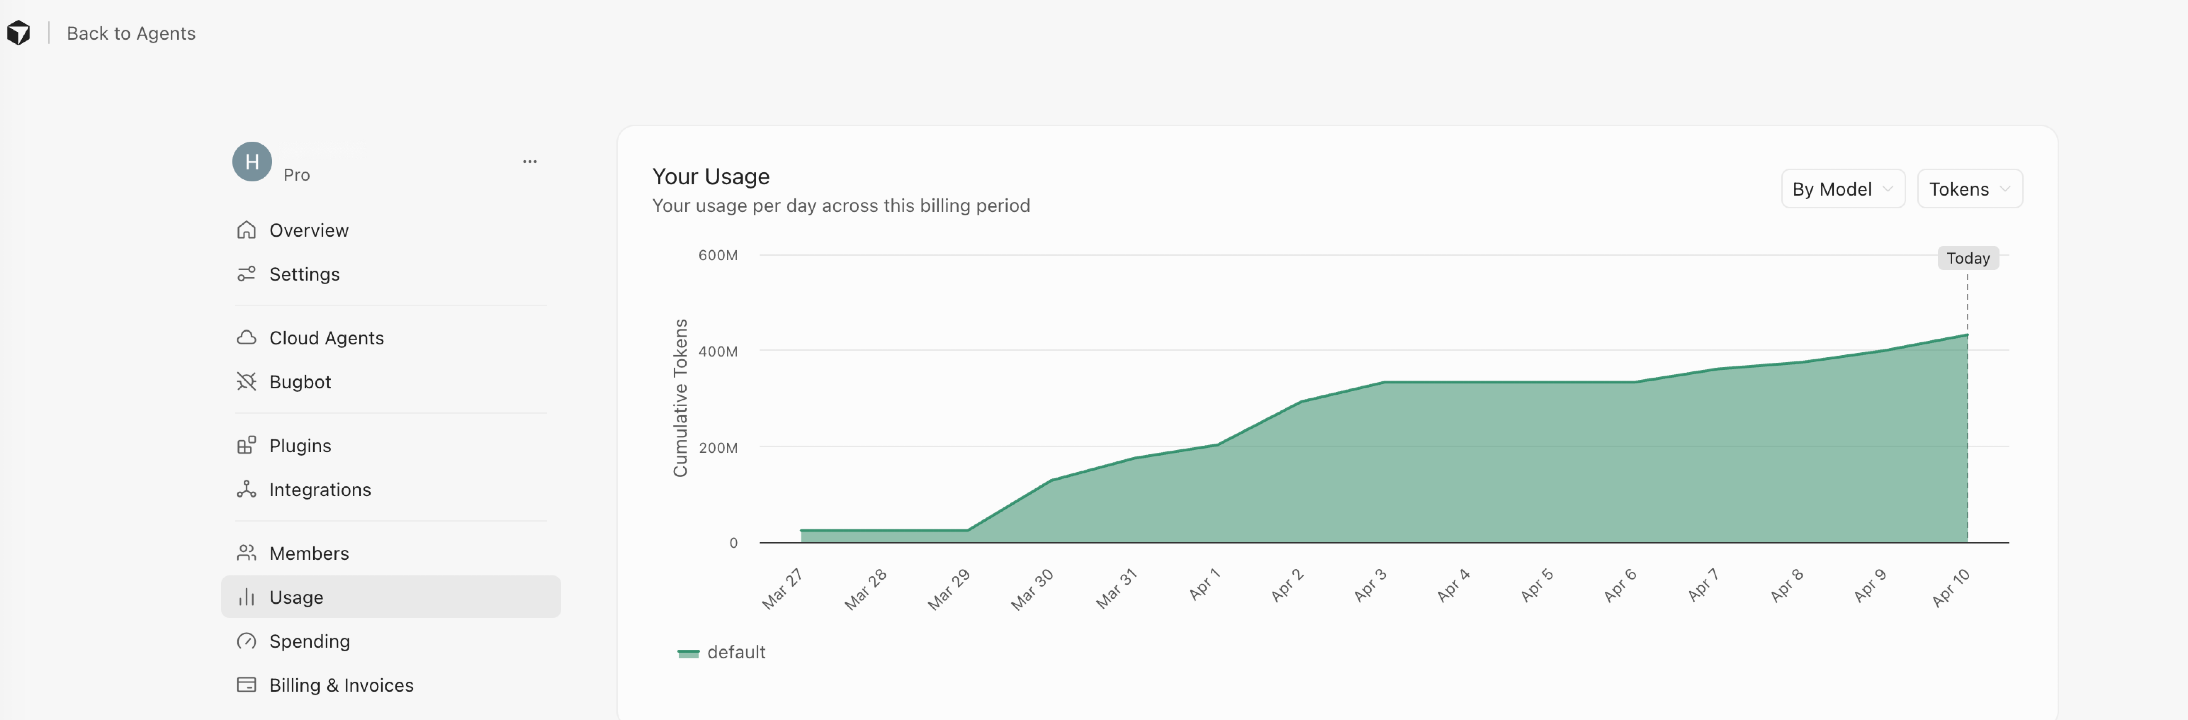Click the Integrations nodes icon
The width and height of the screenshot is (2188, 720).
[246, 490]
